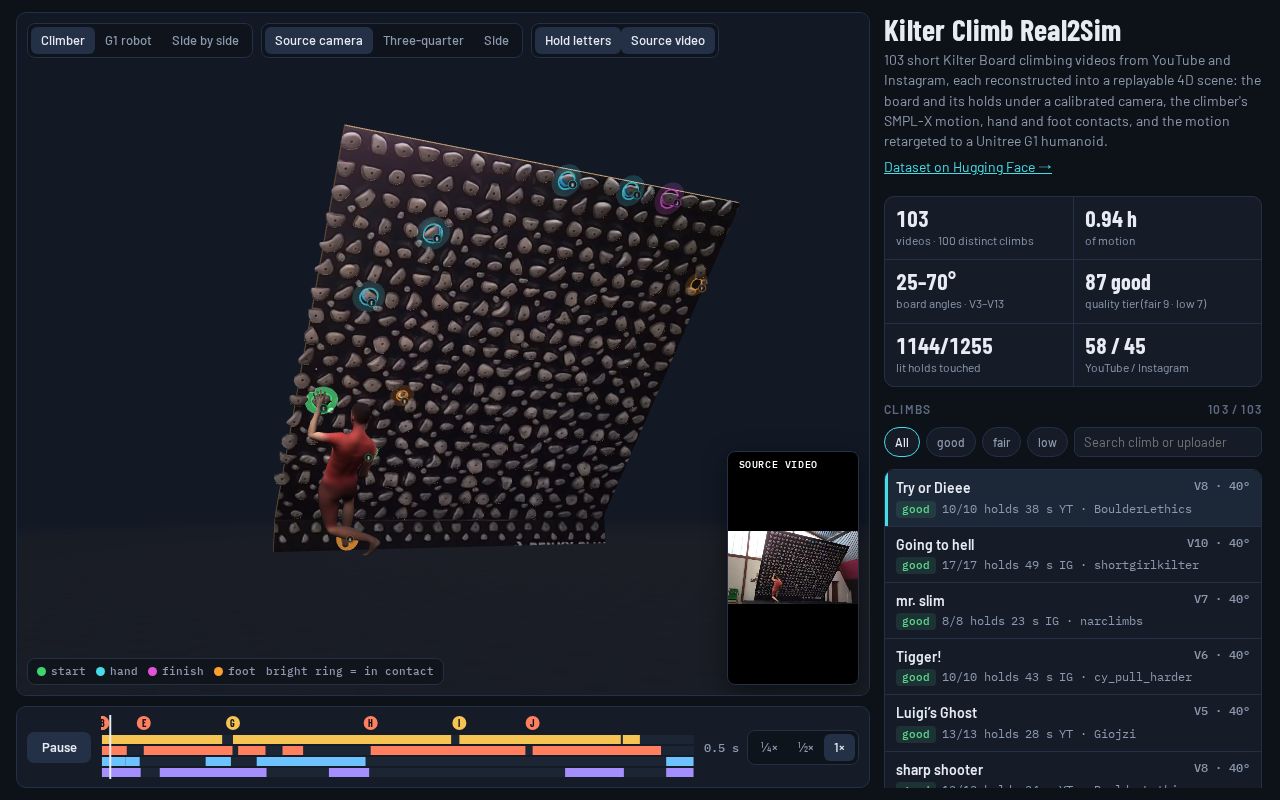Go to timeline marker I
This screenshot has width=1280, height=800.
459,723
